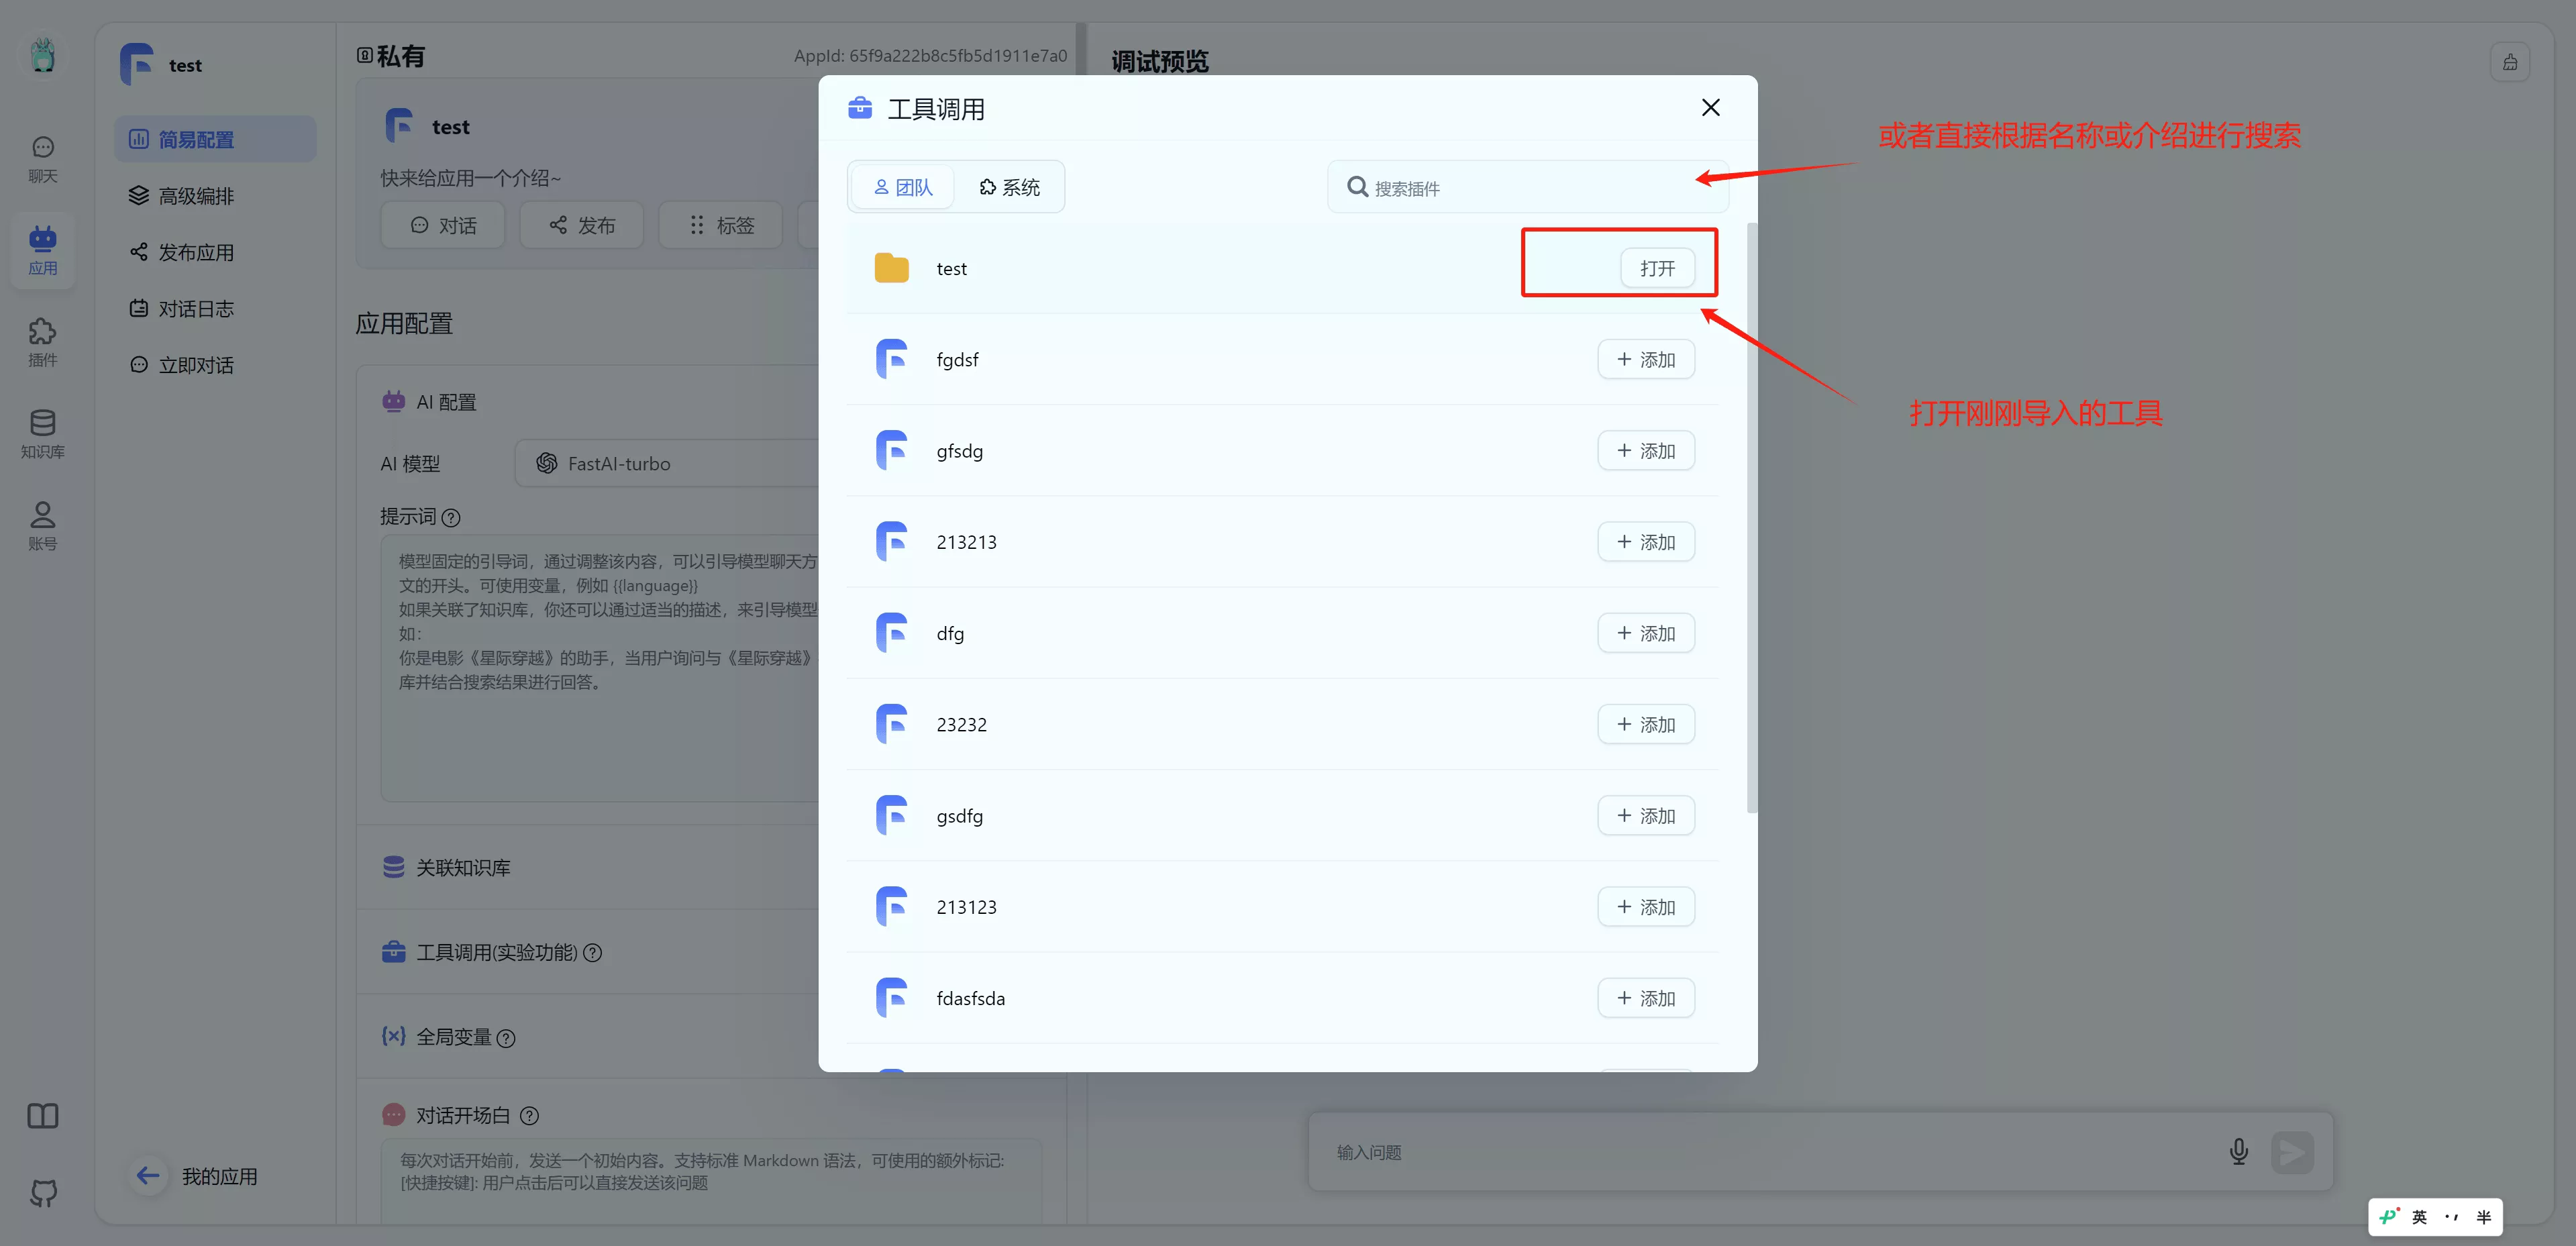Image resolution: width=2576 pixels, height=1246 pixels.
Task: Click the GitHub icon in sidebar
Action: [43, 1192]
